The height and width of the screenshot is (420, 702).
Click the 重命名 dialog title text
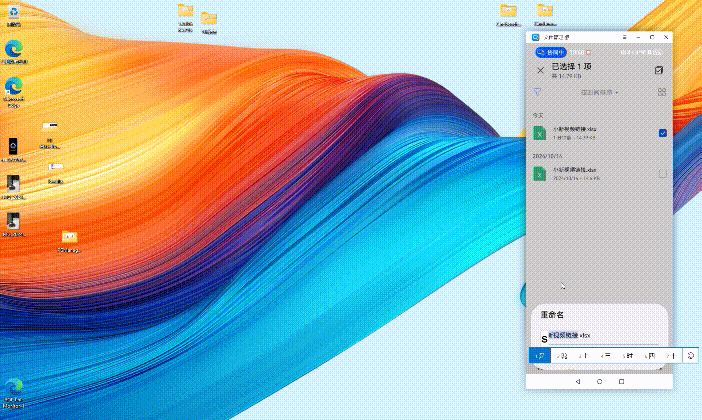552,315
